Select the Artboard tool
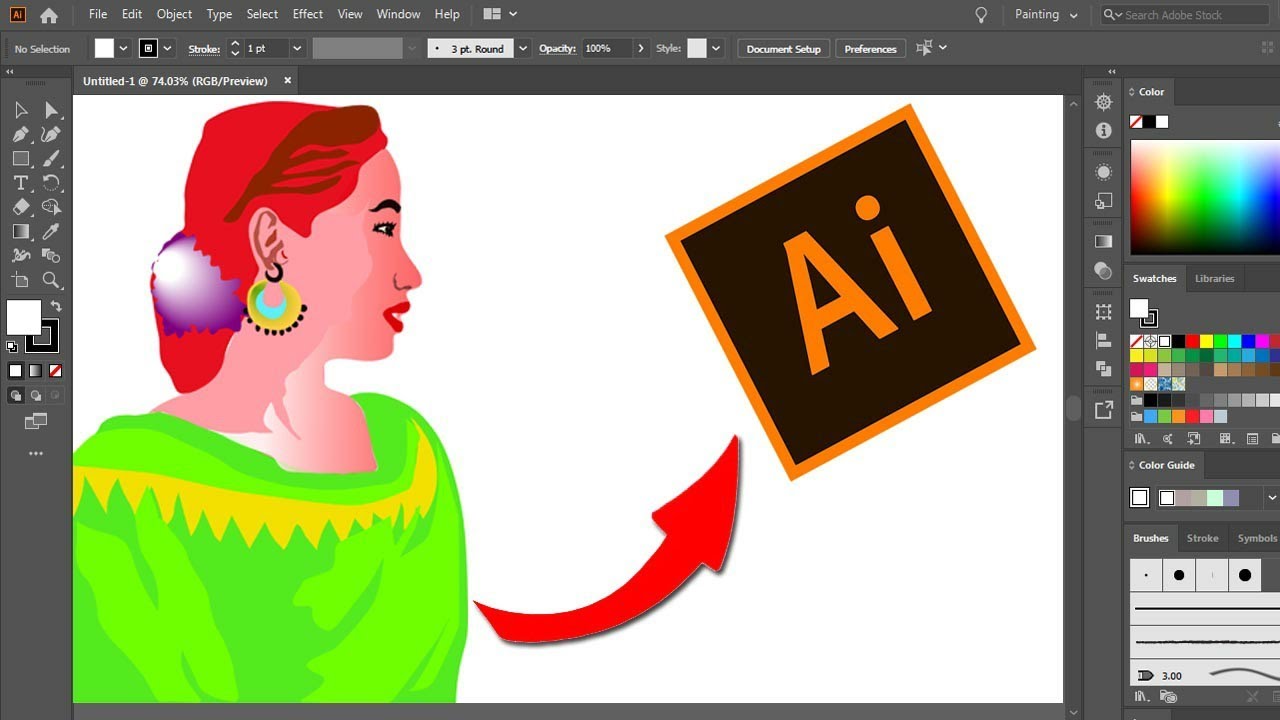1280x720 pixels. coord(21,280)
